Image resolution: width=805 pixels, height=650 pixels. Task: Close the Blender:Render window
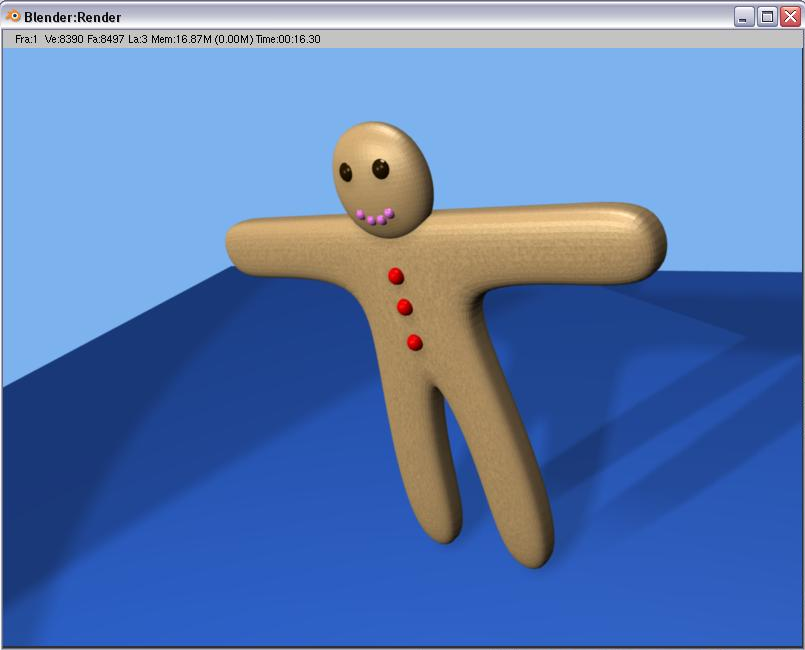click(791, 17)
